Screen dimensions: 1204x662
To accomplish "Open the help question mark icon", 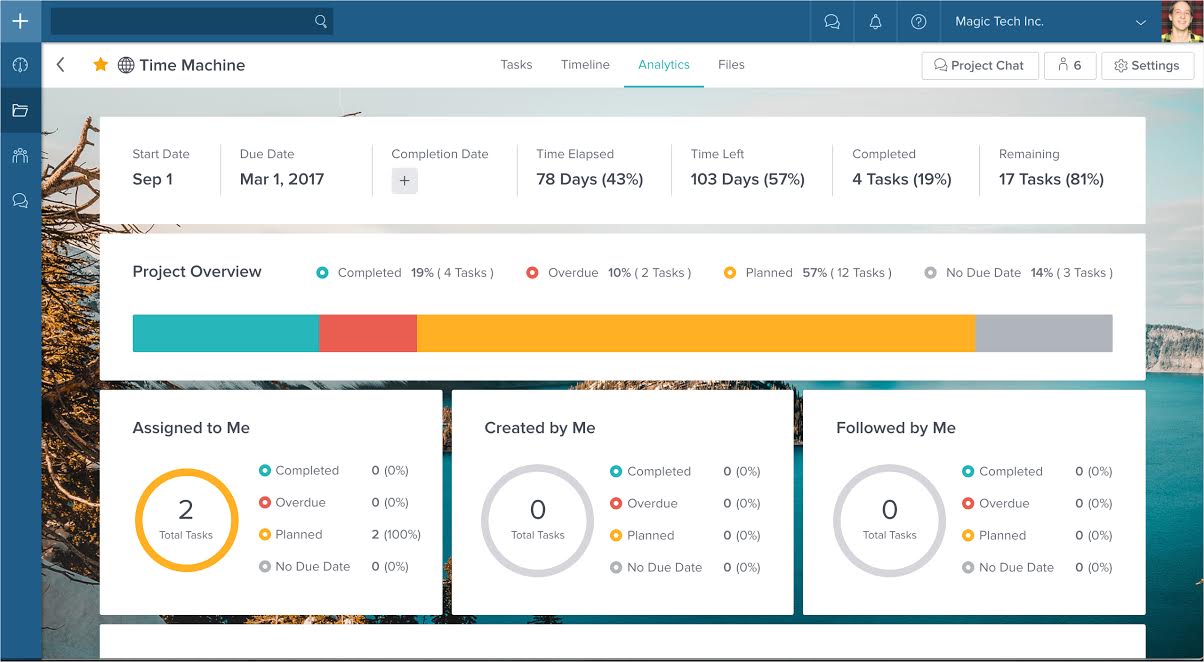I will coord(919,22).
